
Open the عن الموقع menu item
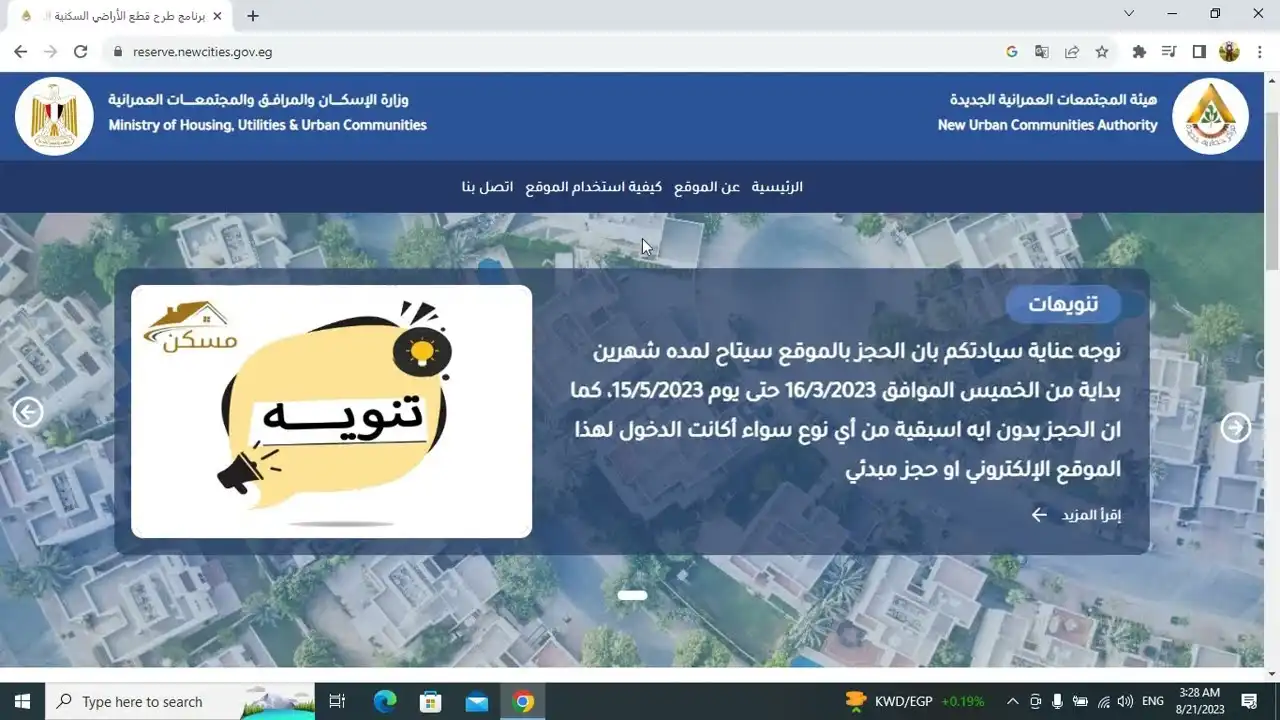click(x=707, y=187)
